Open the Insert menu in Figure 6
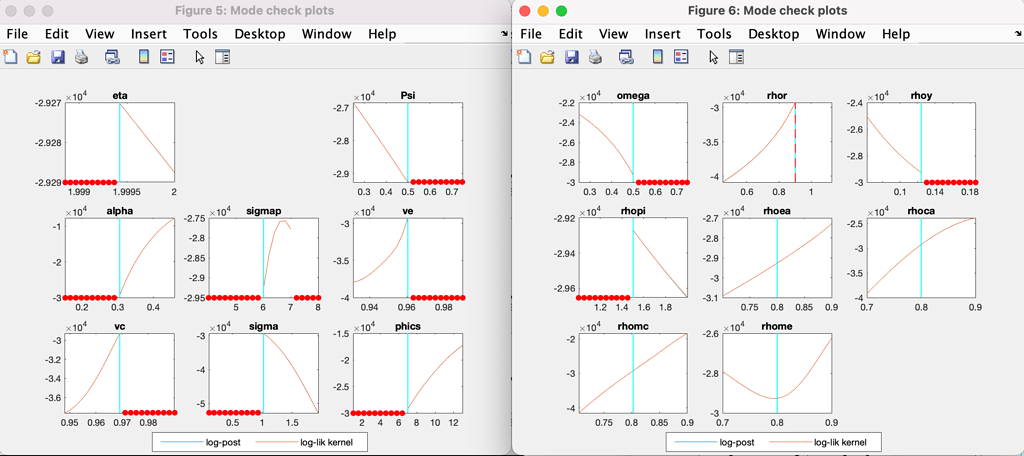This screenshot has height=456, width=1024. click(x=662, y=34)
